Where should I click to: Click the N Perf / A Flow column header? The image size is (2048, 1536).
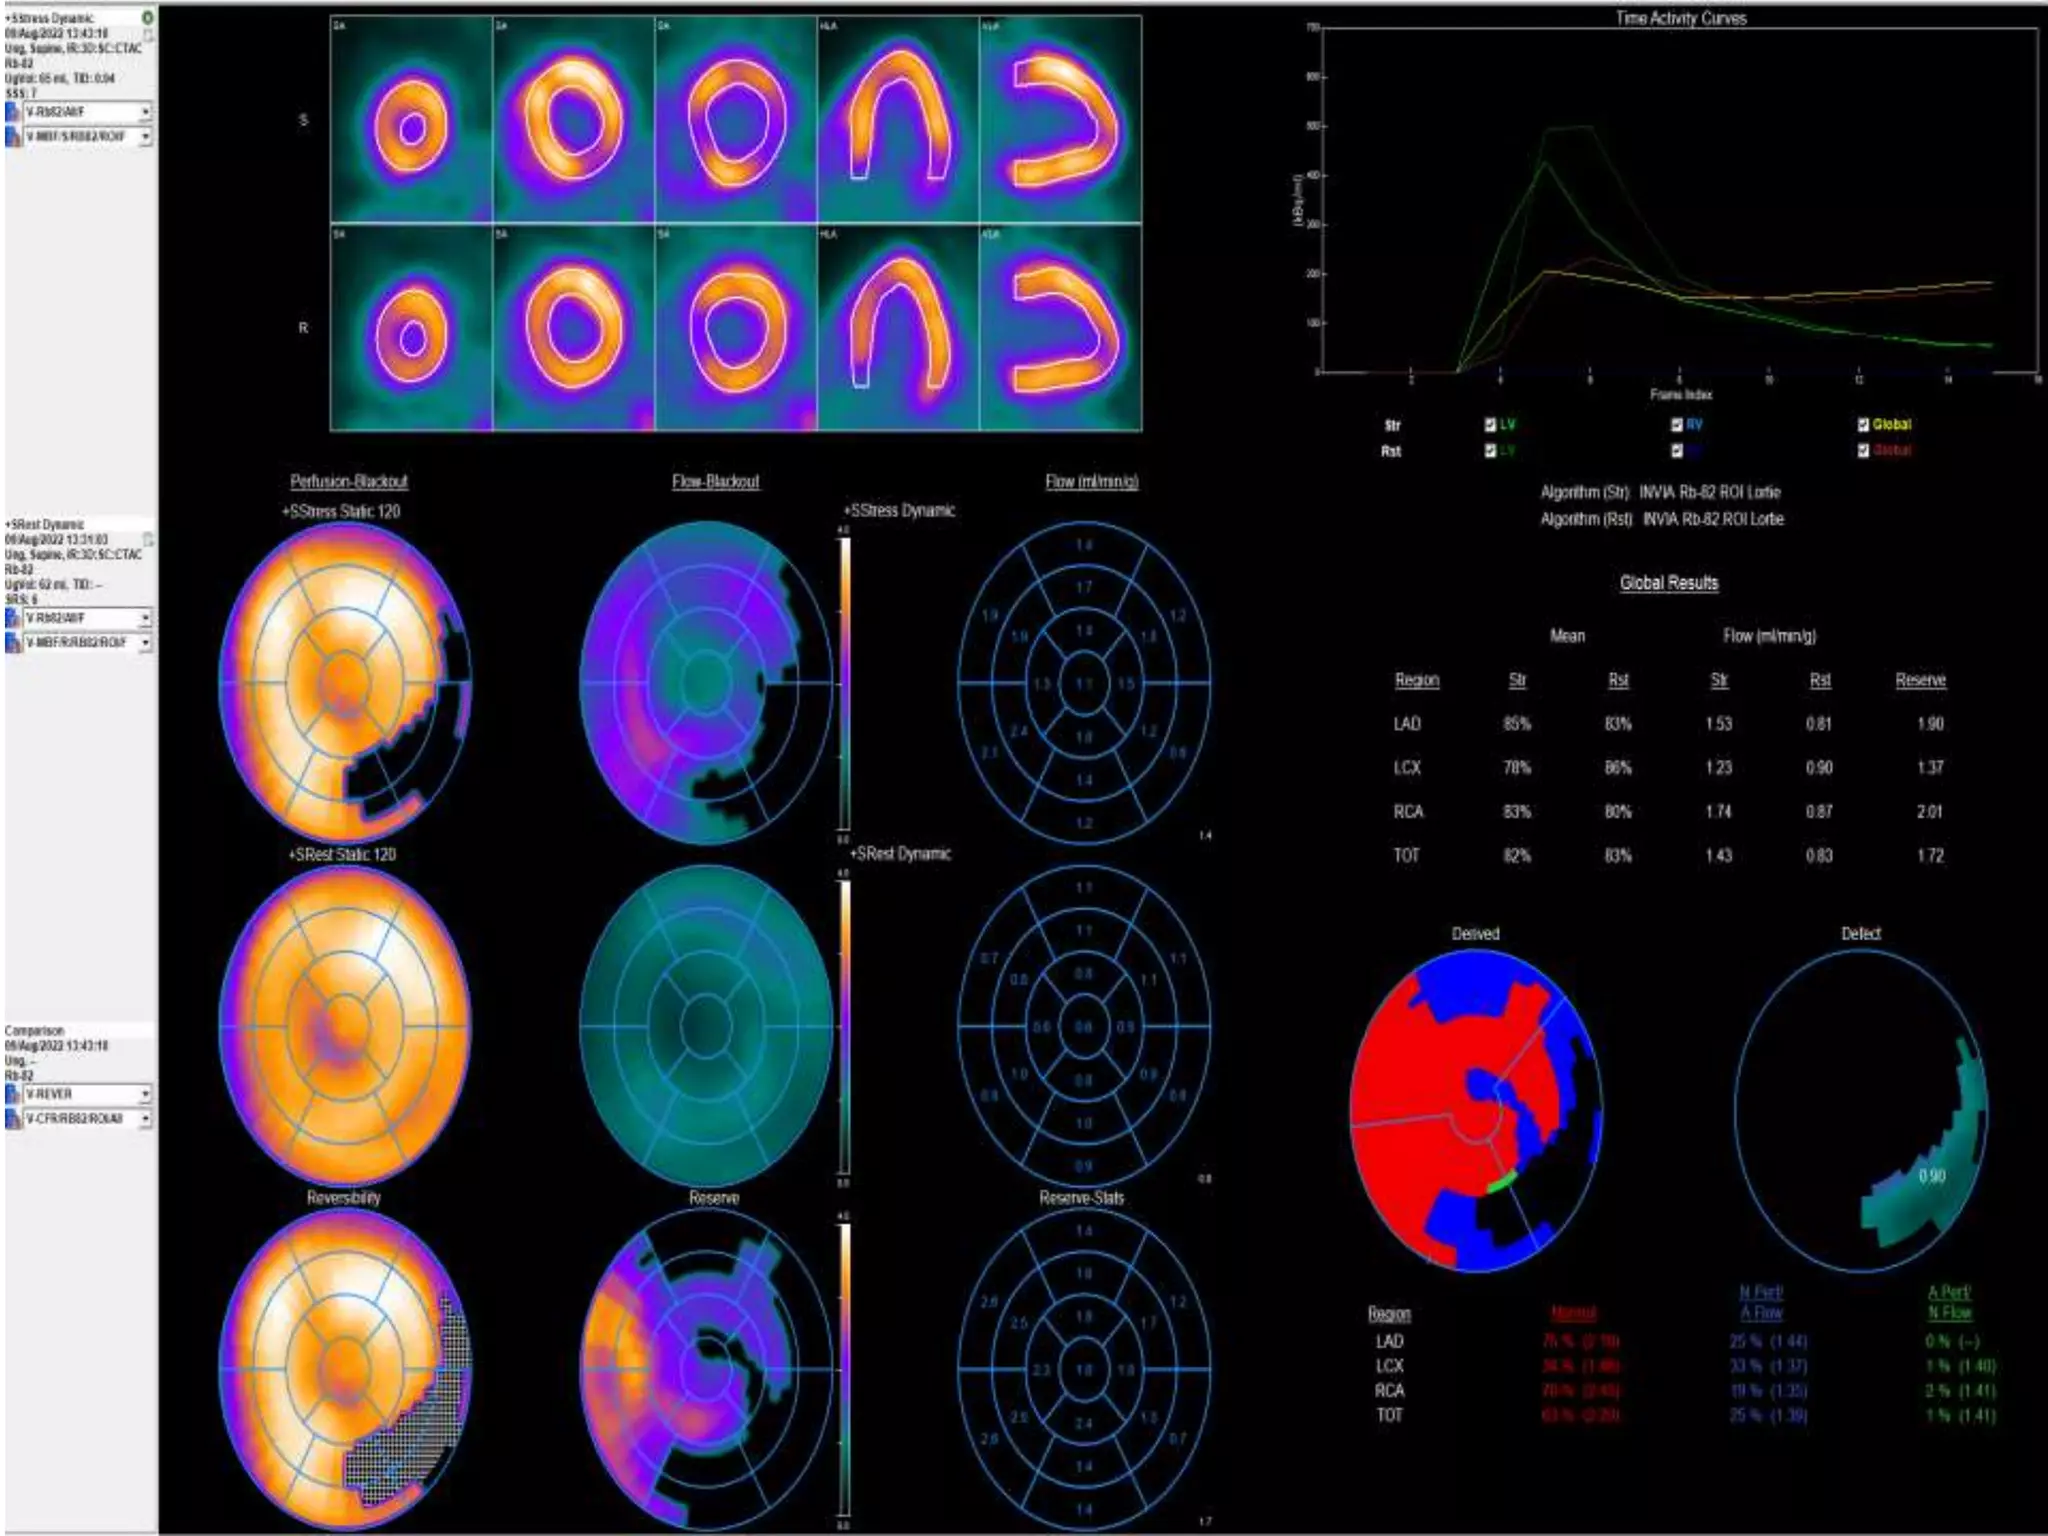pyautogui.click(x=1761, y=1303)
